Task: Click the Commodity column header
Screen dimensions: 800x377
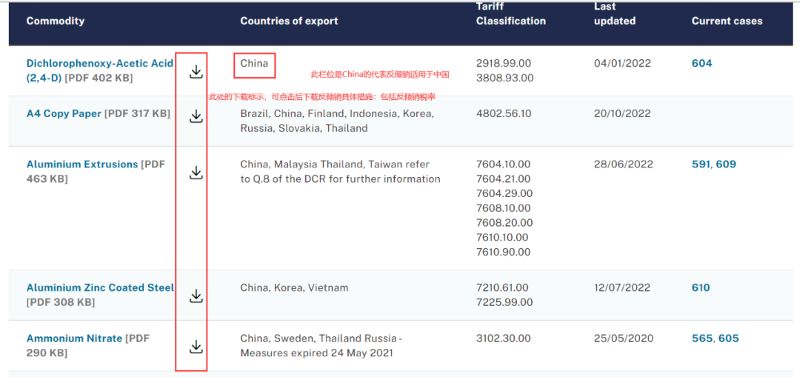Action: pyautogui.click(x=55, y=21)
